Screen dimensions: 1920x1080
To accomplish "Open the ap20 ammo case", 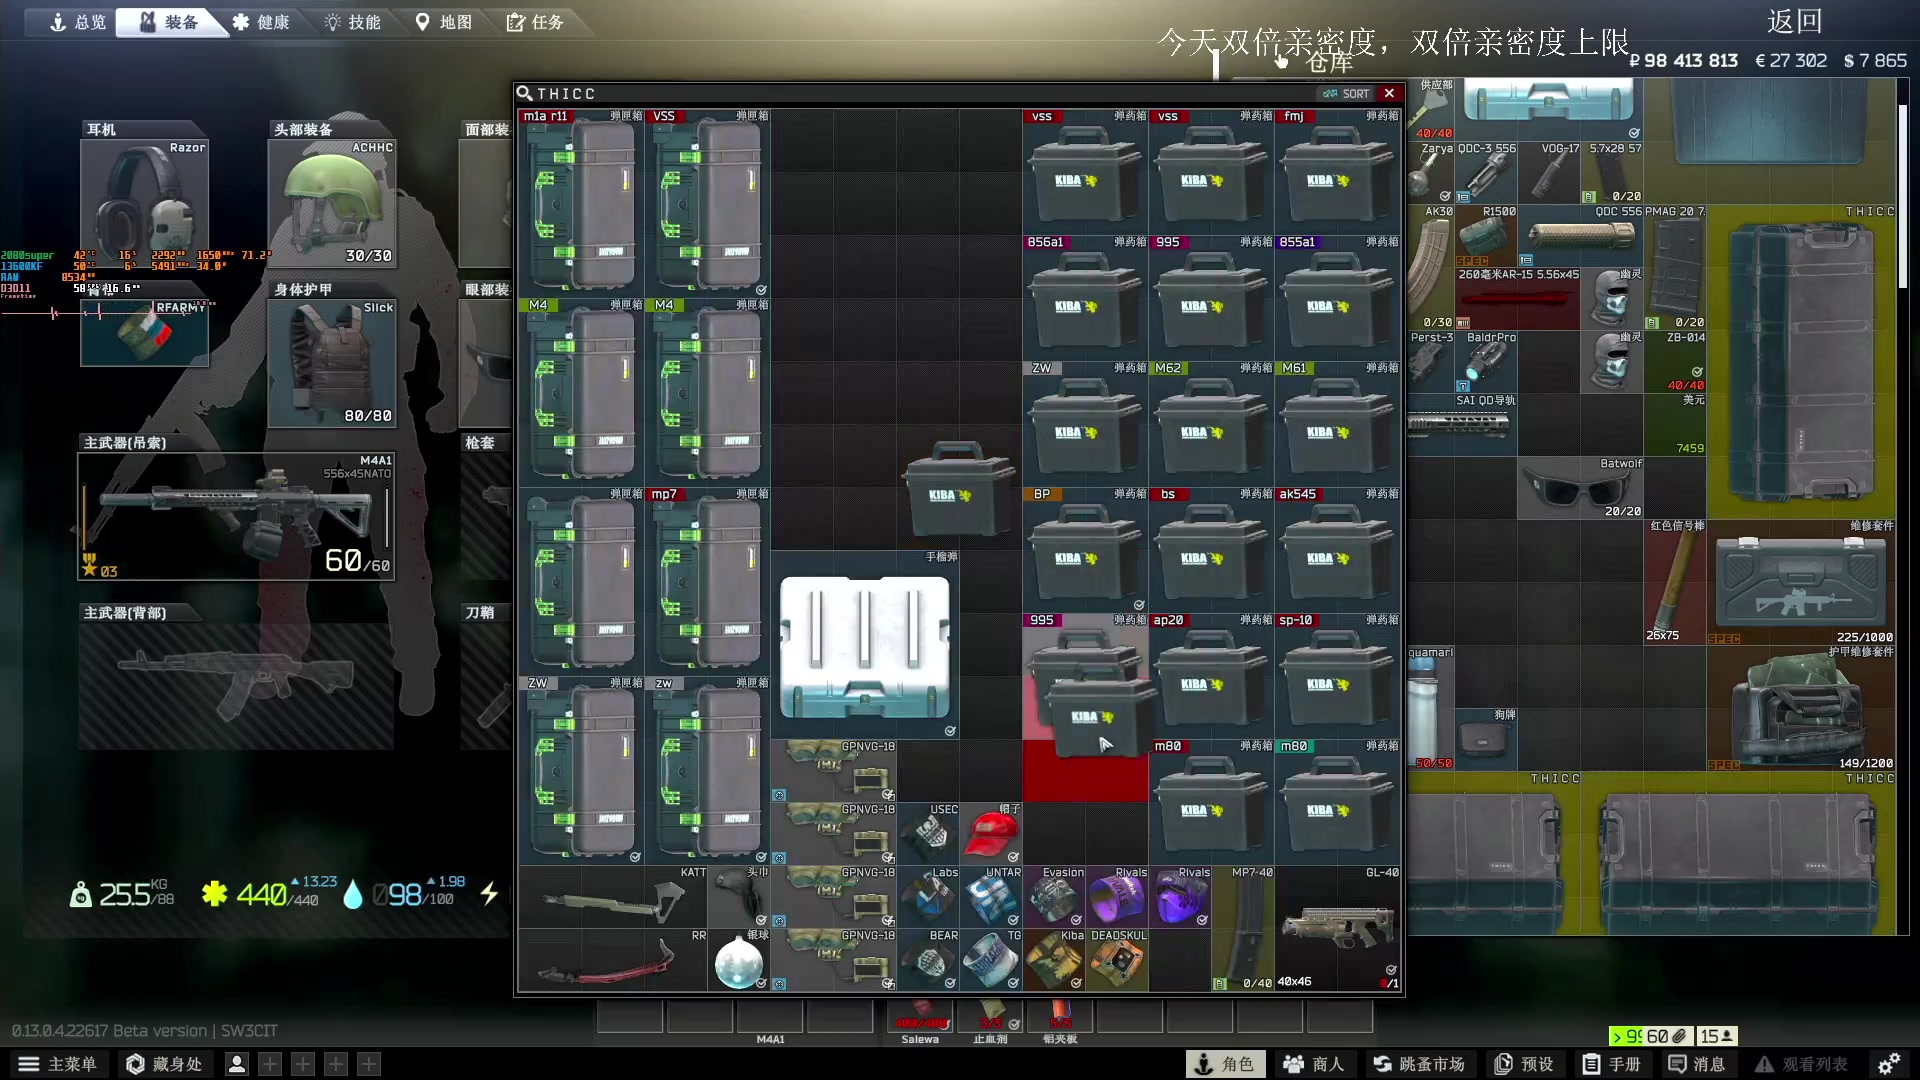I will pyautogui.click(x=1211, y=677).
